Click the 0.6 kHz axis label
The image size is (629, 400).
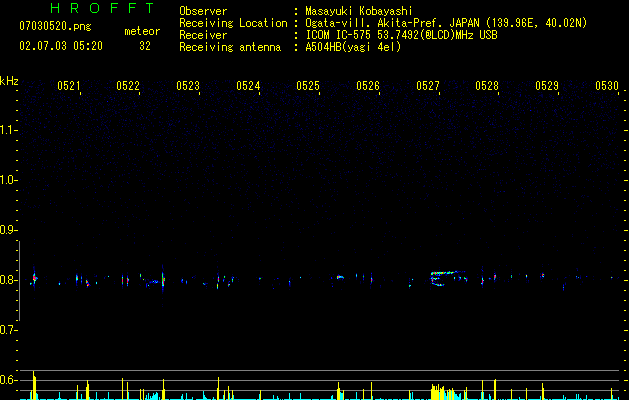coord(8,380)
